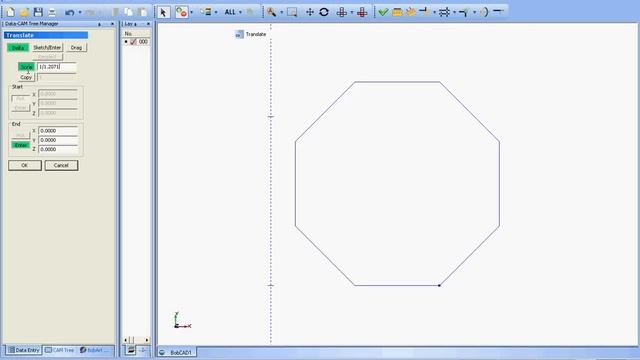Viewport: 640px width, 360px height.
Task: Cancel the Translate operation
Action: (61, 165)
